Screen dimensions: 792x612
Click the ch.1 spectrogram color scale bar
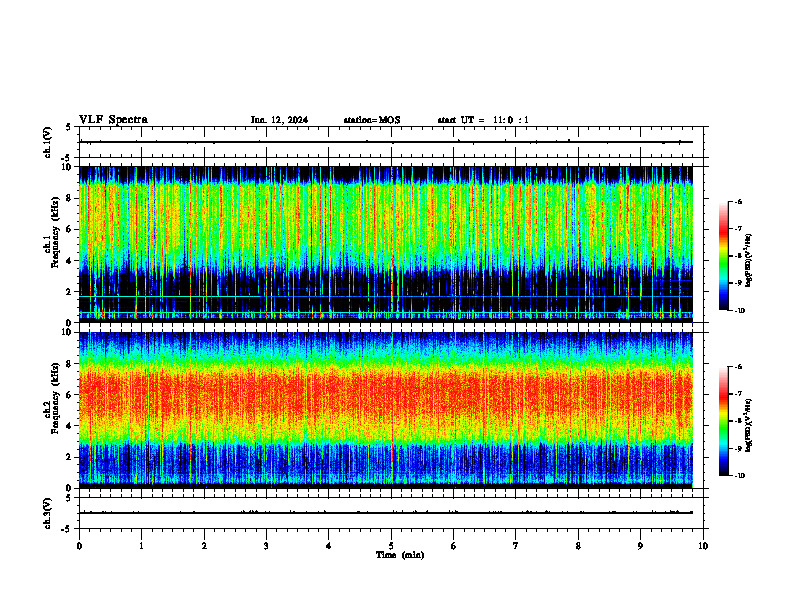[723, 256]
